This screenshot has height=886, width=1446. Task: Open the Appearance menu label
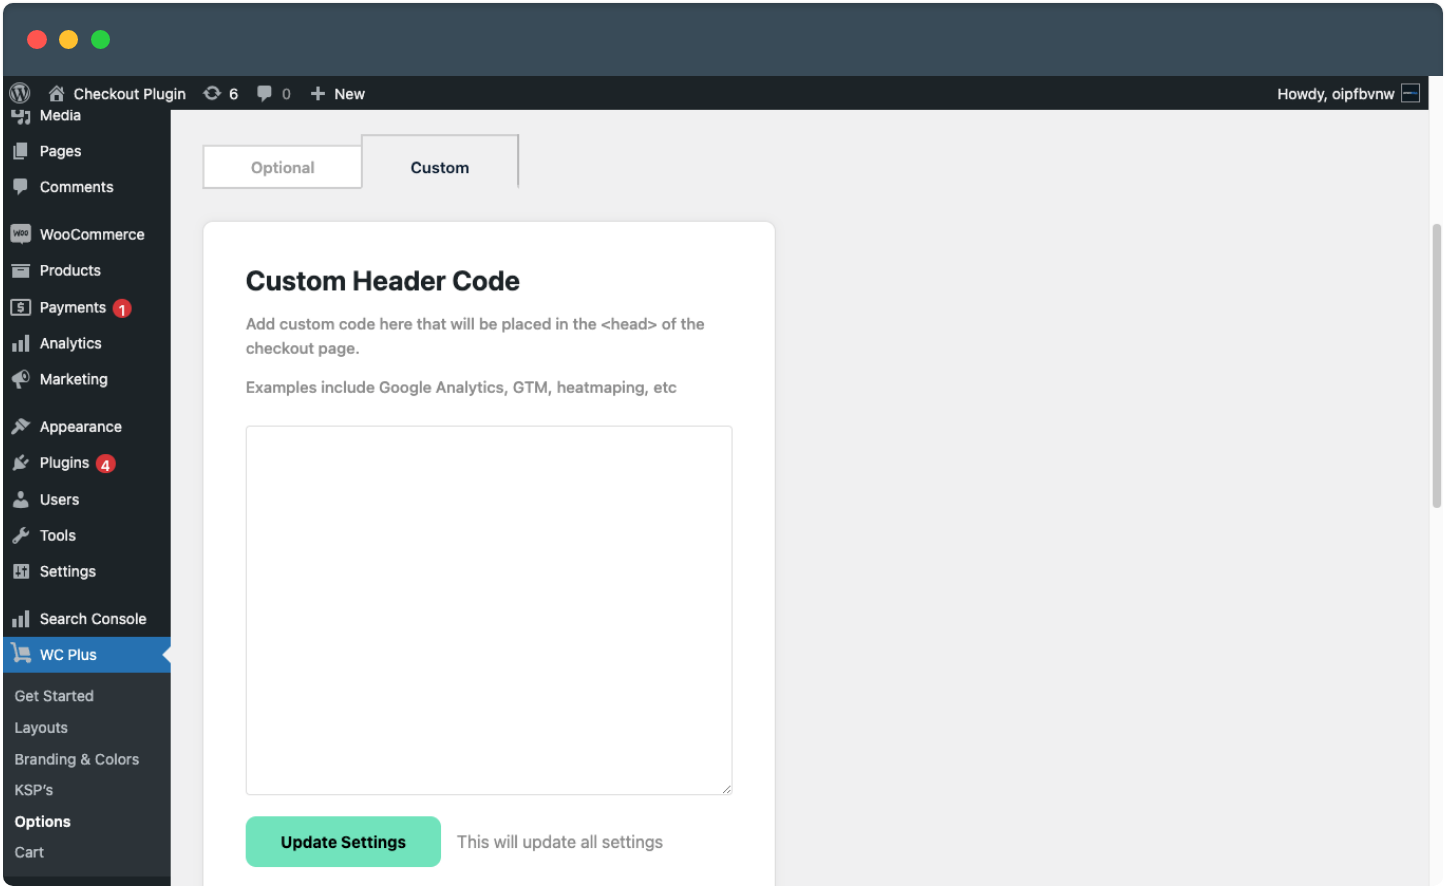point(81,427)
